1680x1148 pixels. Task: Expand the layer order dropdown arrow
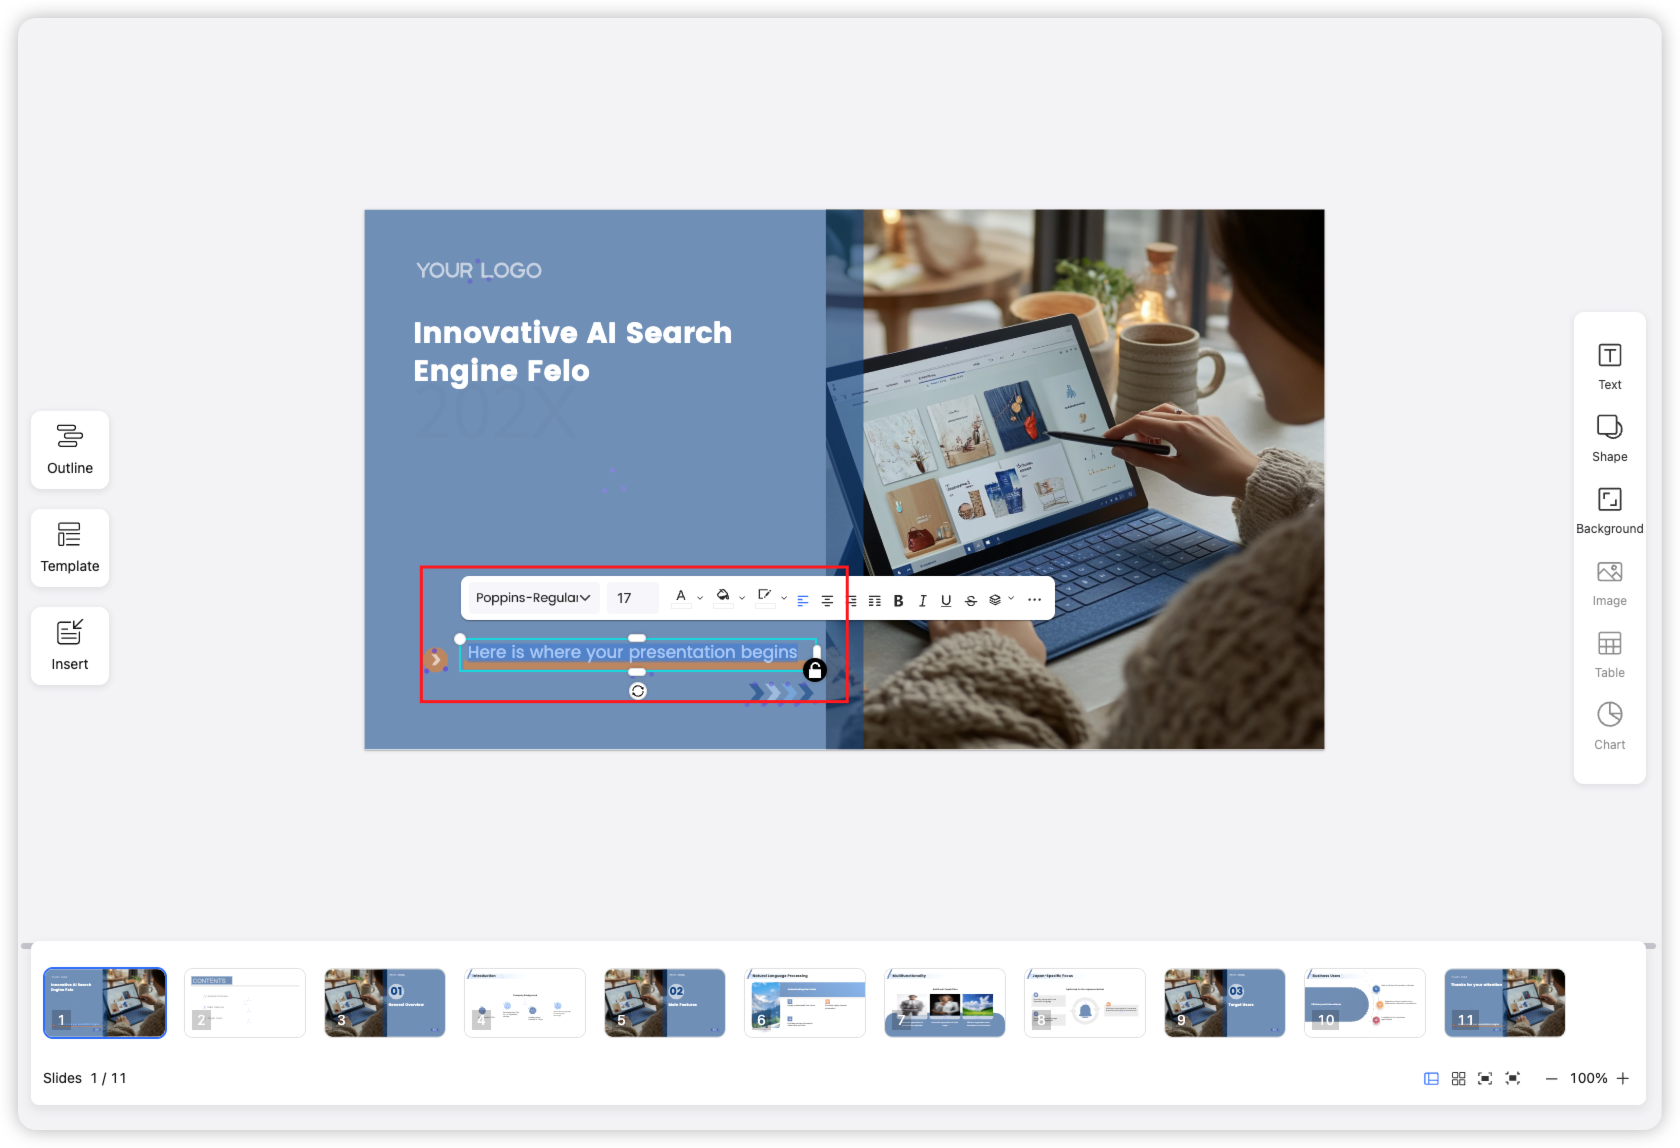pos(1011,599)
